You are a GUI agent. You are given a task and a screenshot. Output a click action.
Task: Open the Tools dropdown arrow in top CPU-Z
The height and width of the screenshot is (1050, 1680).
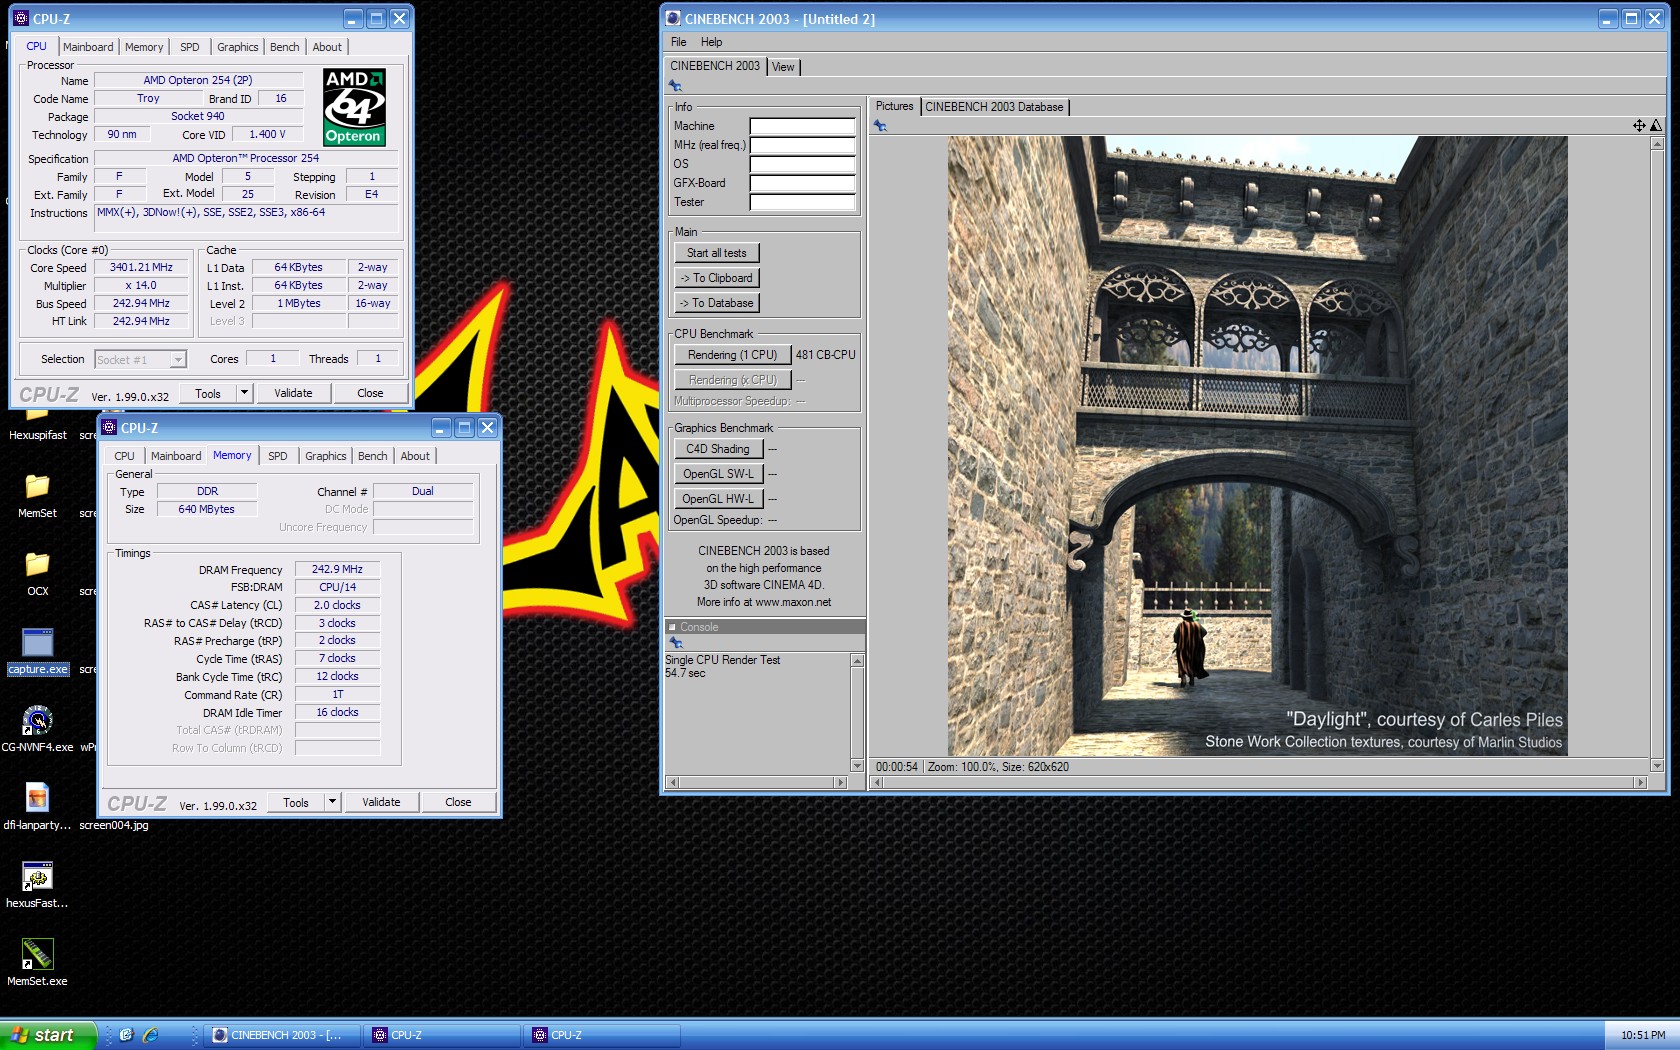244,393
